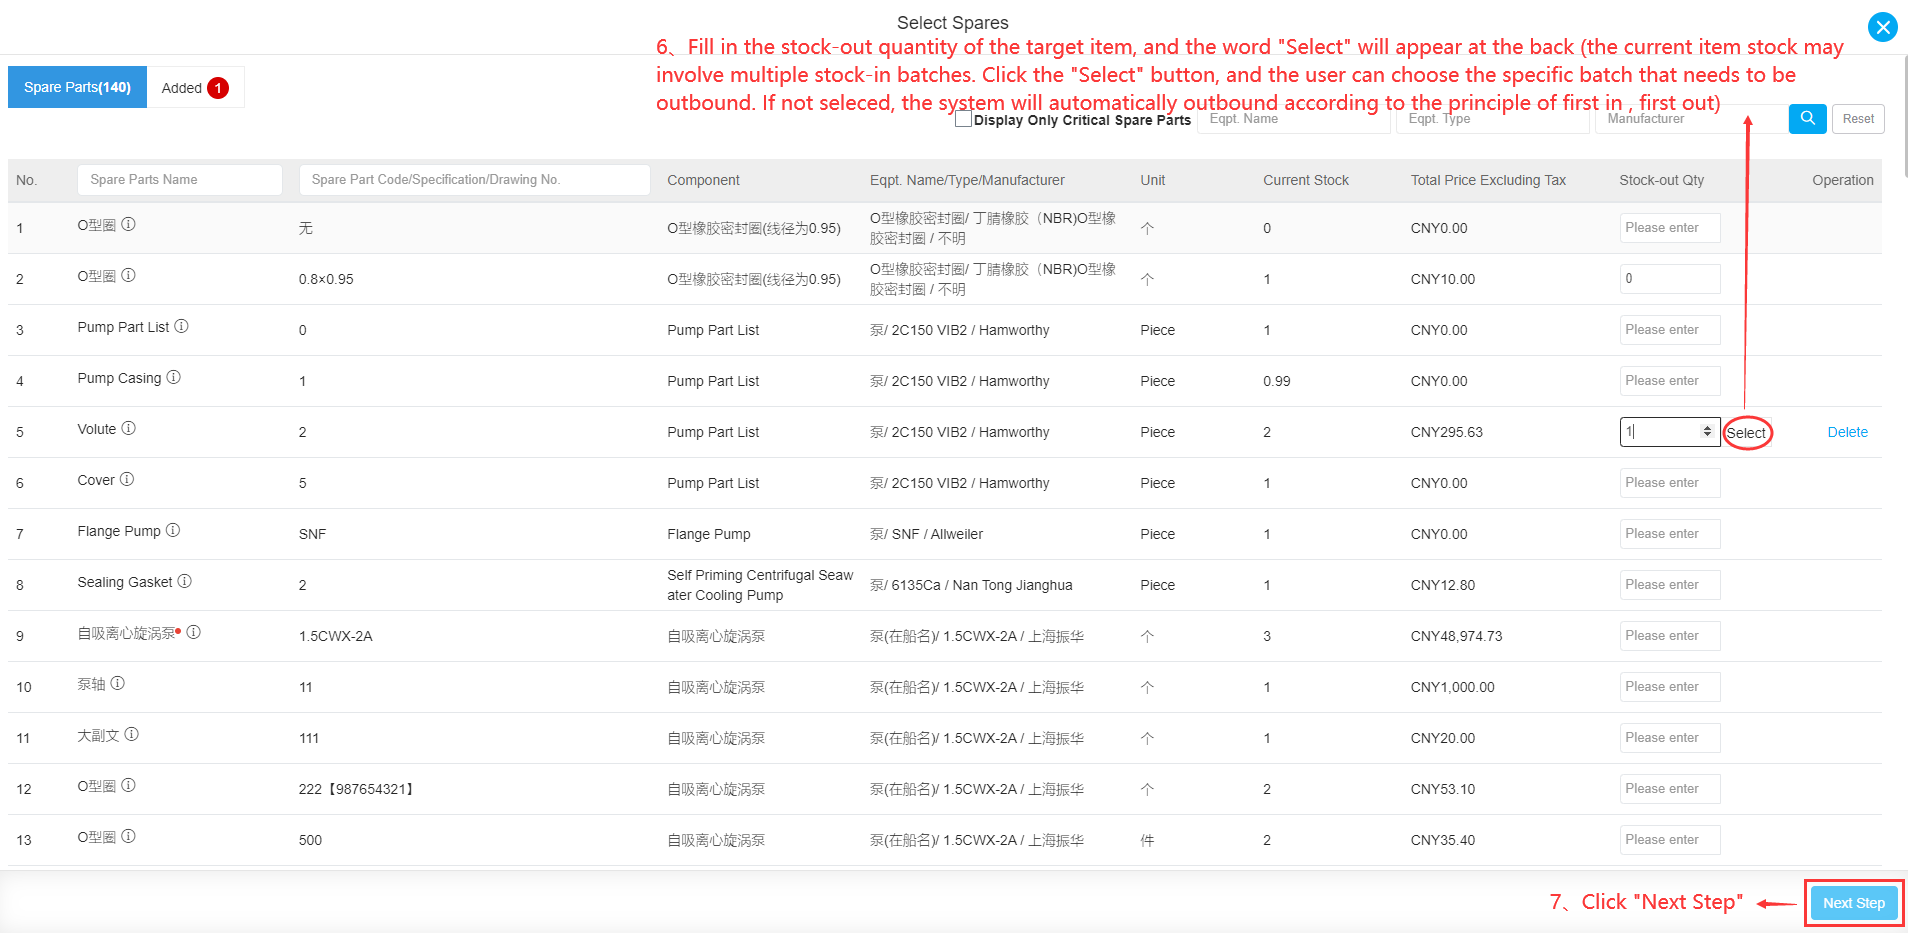Click stock-out quantity field containing 0 in row 2

point(1669,279)
